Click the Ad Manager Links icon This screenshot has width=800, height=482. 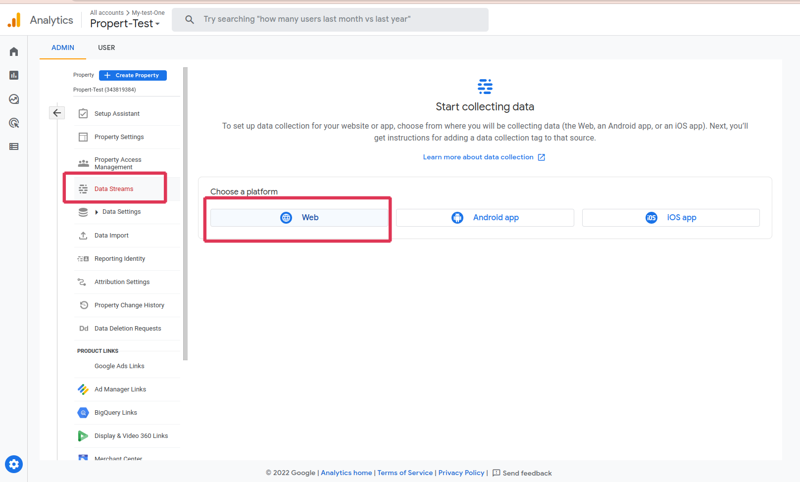tap(83, 389)
